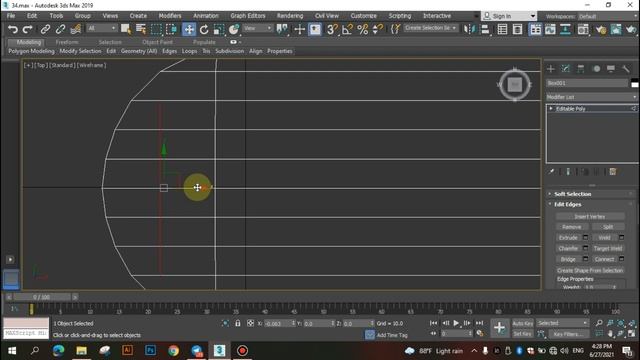Open the Selection Filter 'All' dropdown
The height and width of the screenshot is (360, 640).
[x=102, y=28]
